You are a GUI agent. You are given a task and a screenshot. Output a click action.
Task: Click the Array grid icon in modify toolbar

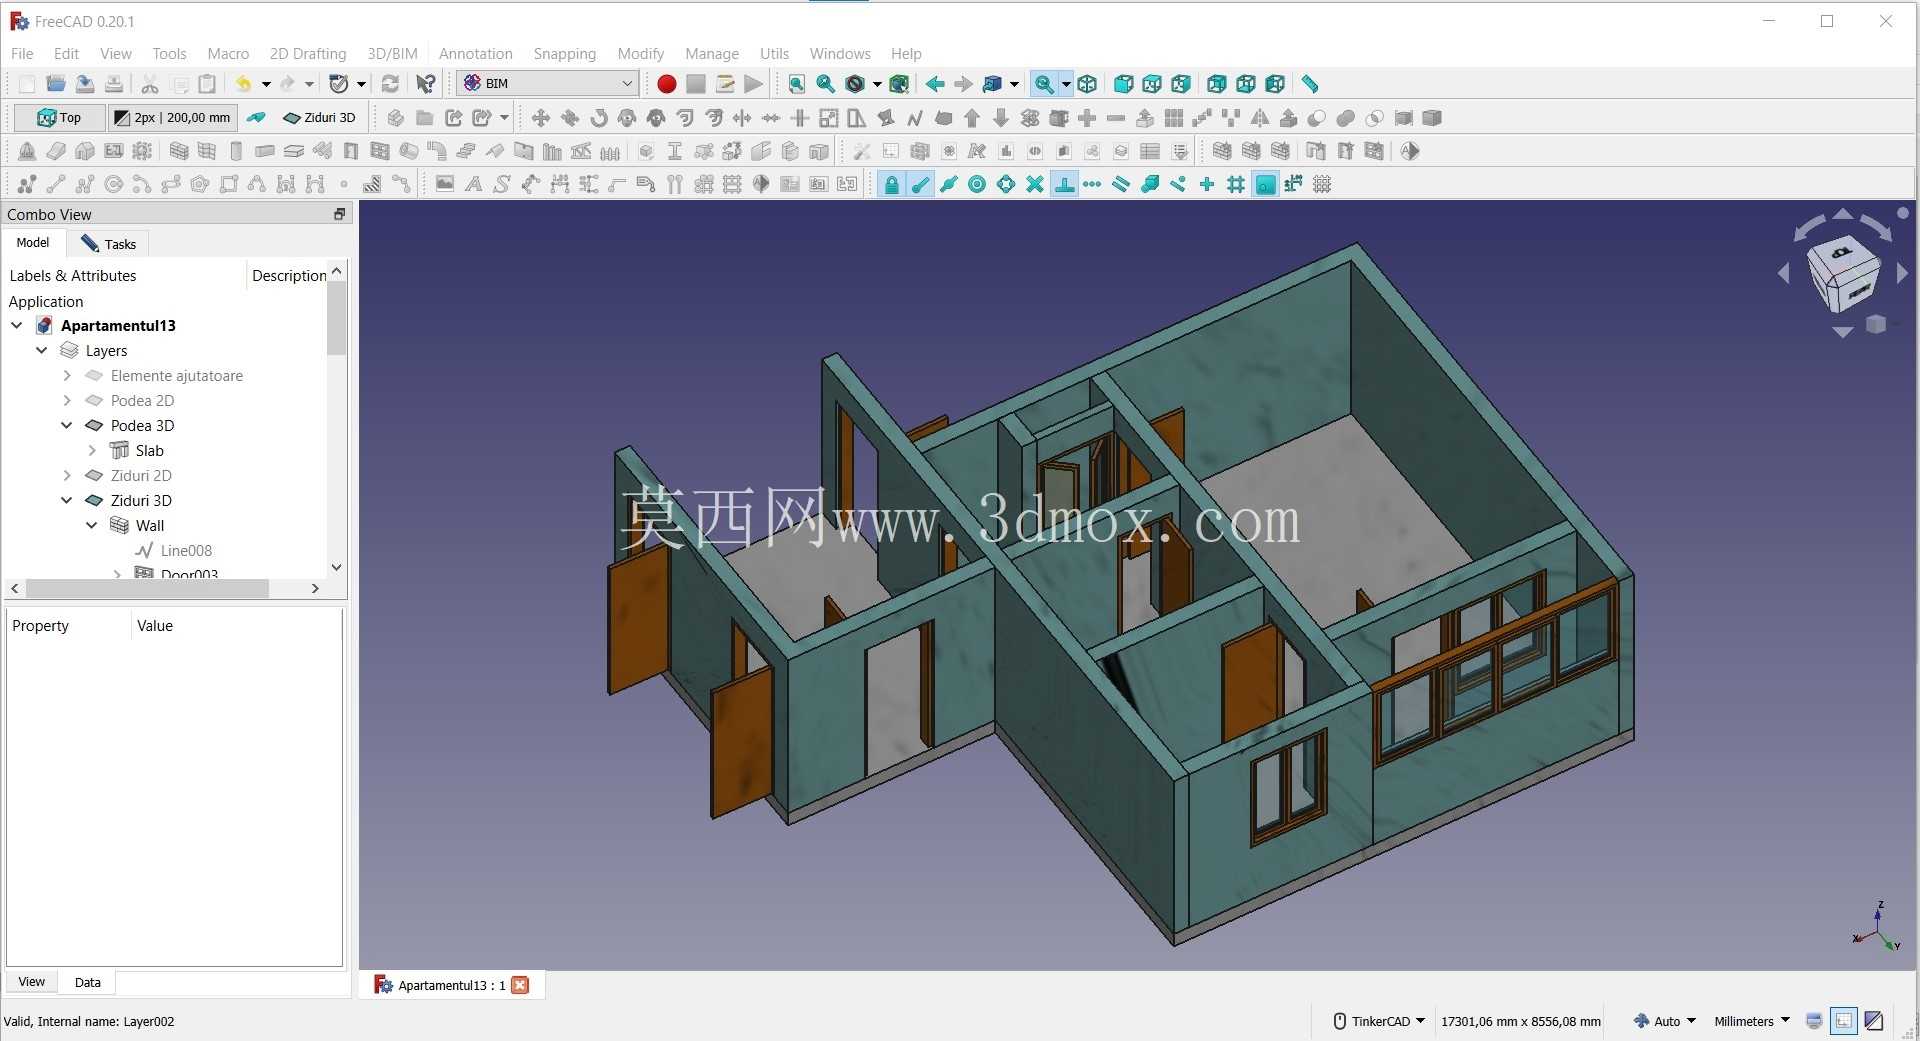1174,118
